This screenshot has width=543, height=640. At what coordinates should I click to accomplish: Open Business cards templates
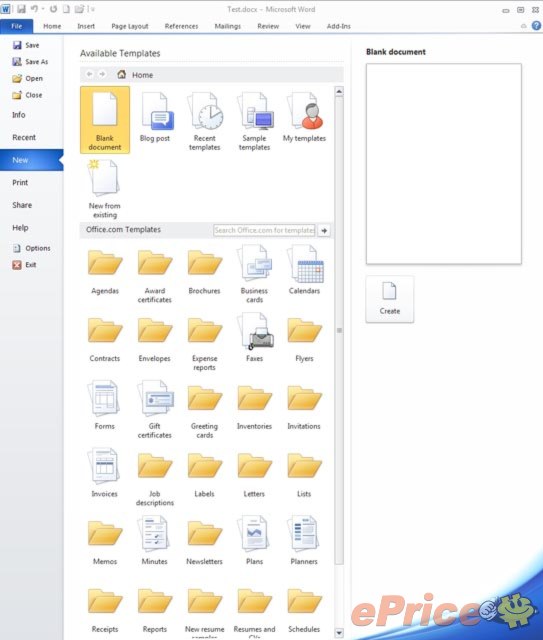[x=254, y=274]
